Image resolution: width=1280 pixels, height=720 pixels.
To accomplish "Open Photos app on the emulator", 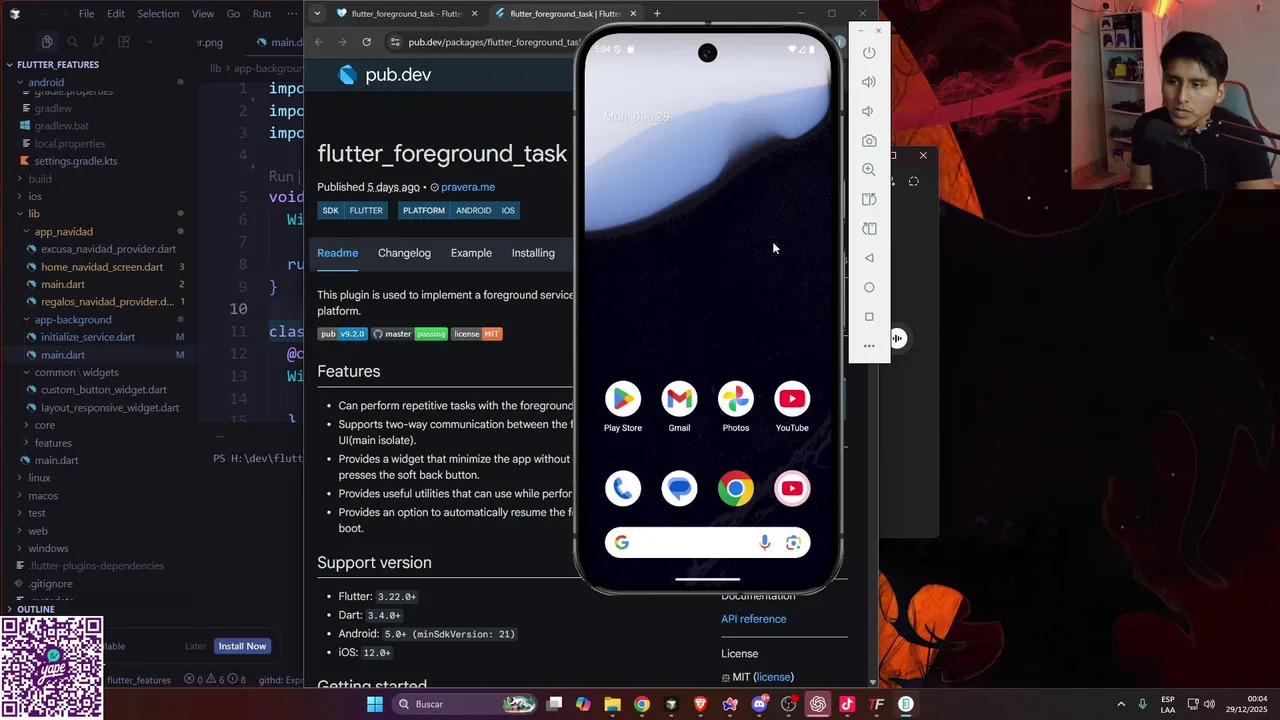I will 736,399.
